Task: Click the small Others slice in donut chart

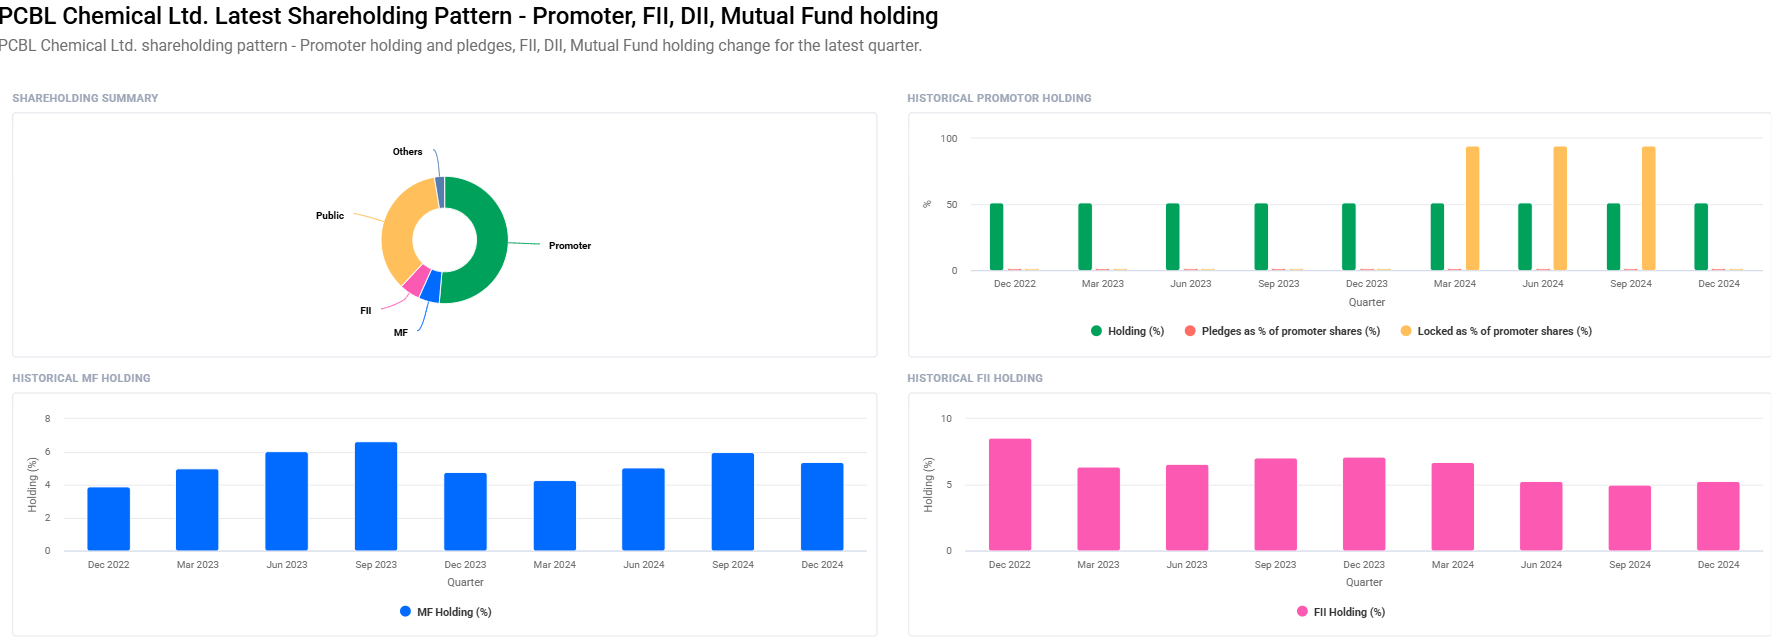Action: 440,191
